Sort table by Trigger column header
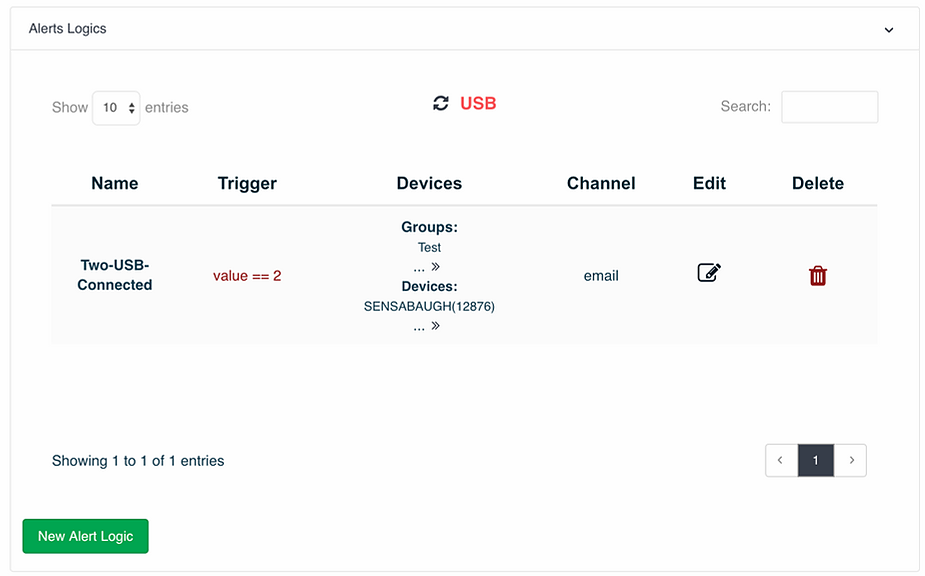 click(x=247, y=183)
